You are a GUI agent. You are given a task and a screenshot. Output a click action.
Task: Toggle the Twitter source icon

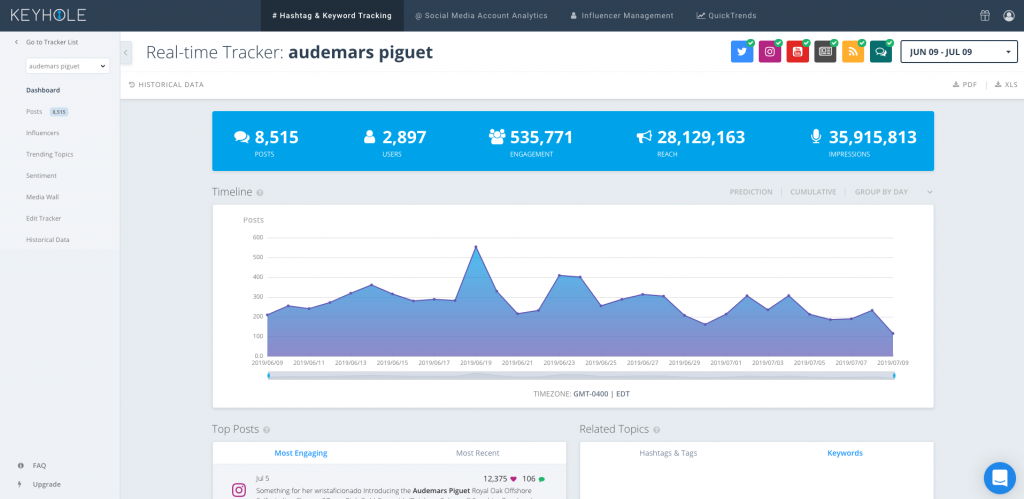point(742,52)
